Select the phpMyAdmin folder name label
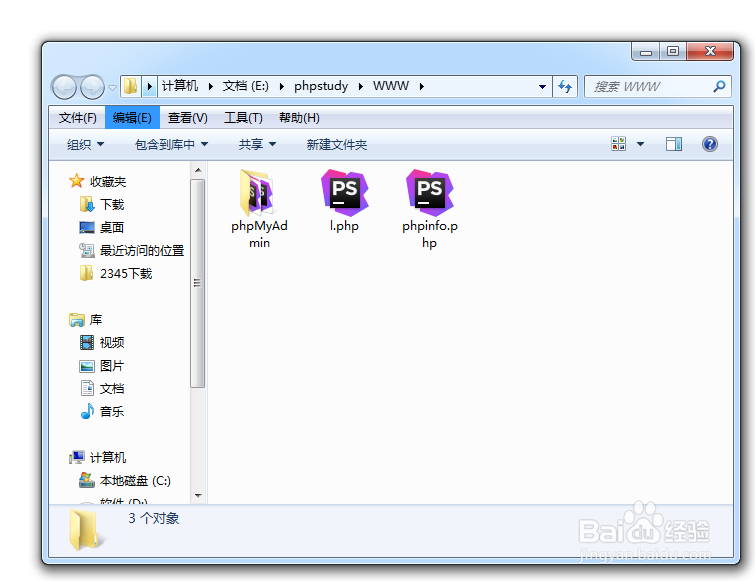The width and height of the screenshot is (755, 581). (x=259, y=234)
